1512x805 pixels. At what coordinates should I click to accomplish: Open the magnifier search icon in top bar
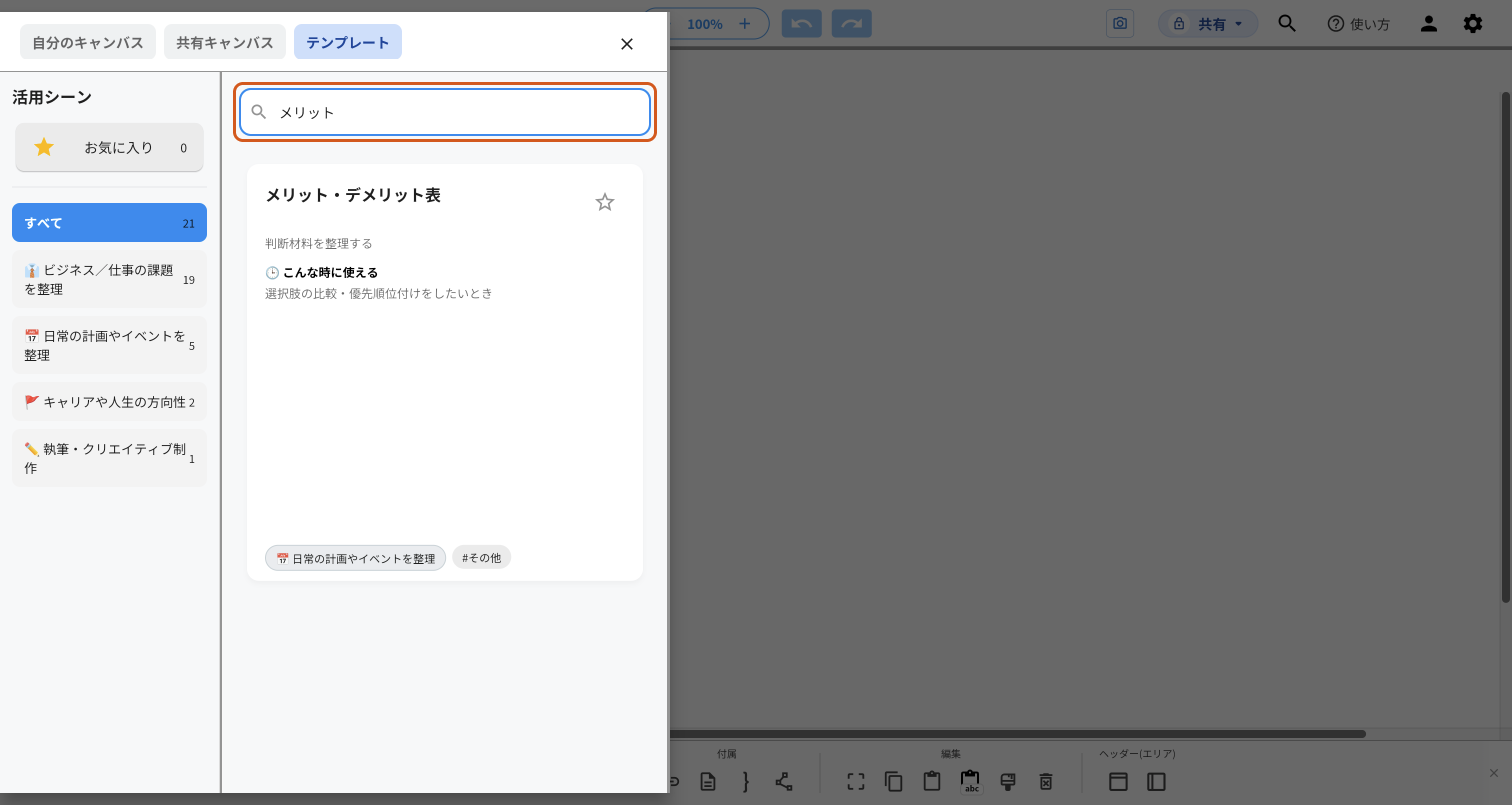(x=1287, y=24)
